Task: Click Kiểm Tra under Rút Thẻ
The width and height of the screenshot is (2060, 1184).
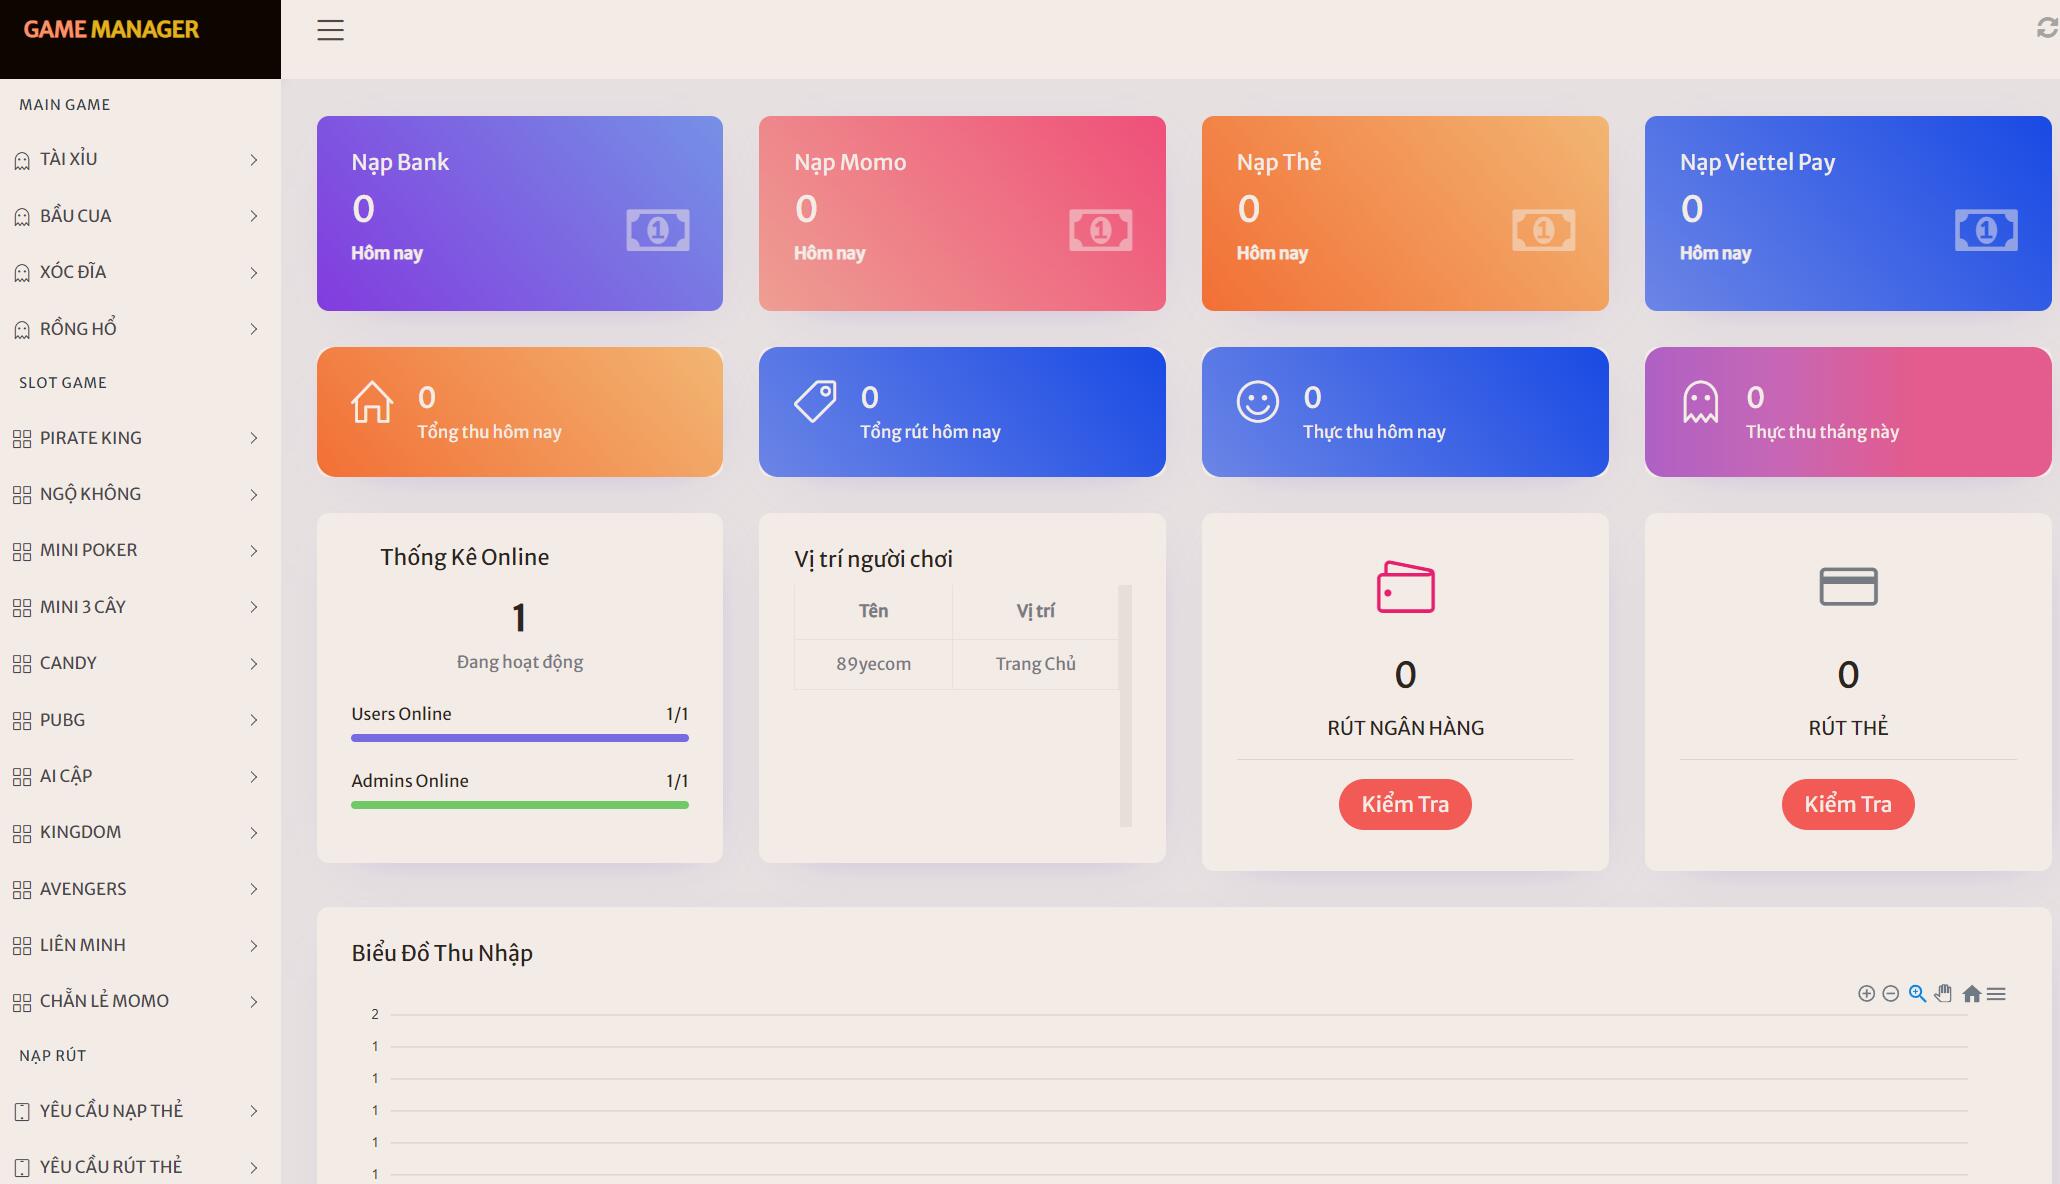Action: pyautogui.click(x=1848, y=804)
